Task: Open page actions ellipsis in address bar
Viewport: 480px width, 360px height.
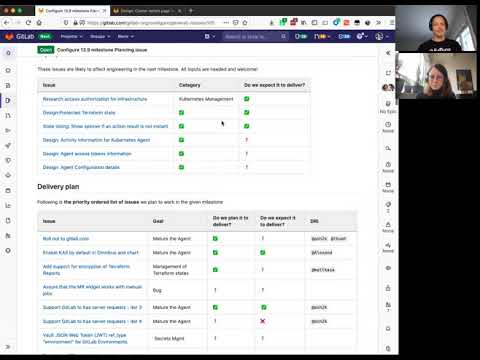Action: click(226, 23)
